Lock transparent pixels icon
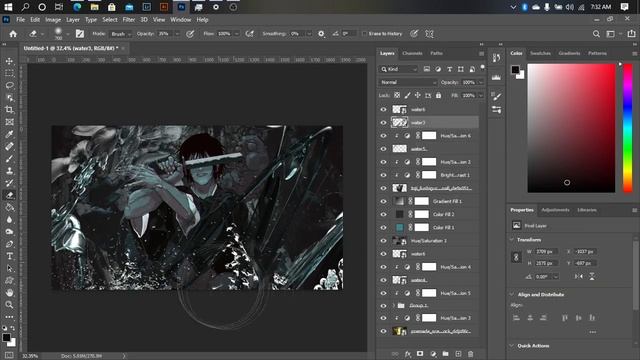The width and height of the screenshot is (640, 360). tap(397, 96)
